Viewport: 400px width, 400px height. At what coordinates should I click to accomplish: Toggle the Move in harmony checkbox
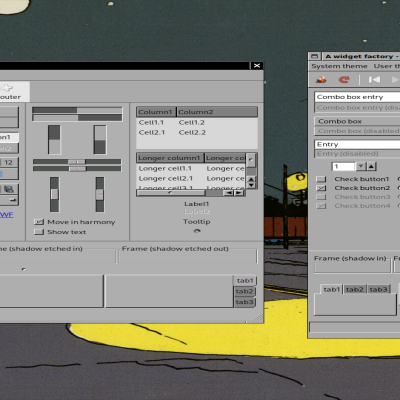pyautogui.click(x=39, y=222)
